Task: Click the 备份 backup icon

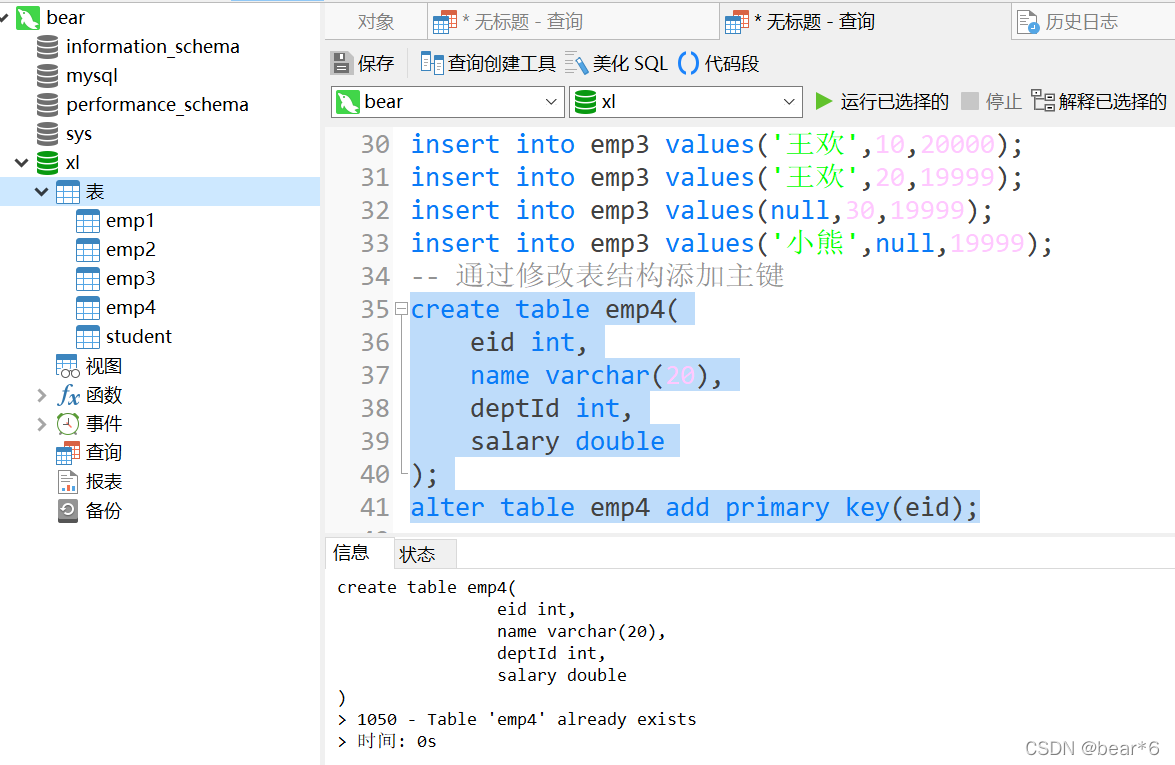Action: (x=67, y=511)
